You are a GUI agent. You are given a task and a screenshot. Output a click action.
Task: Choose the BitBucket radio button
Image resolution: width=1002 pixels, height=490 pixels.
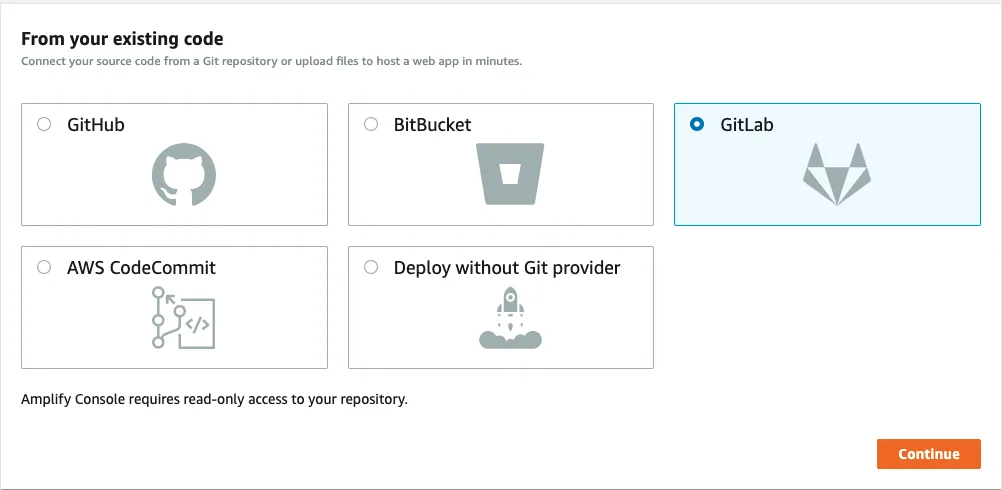371,125
